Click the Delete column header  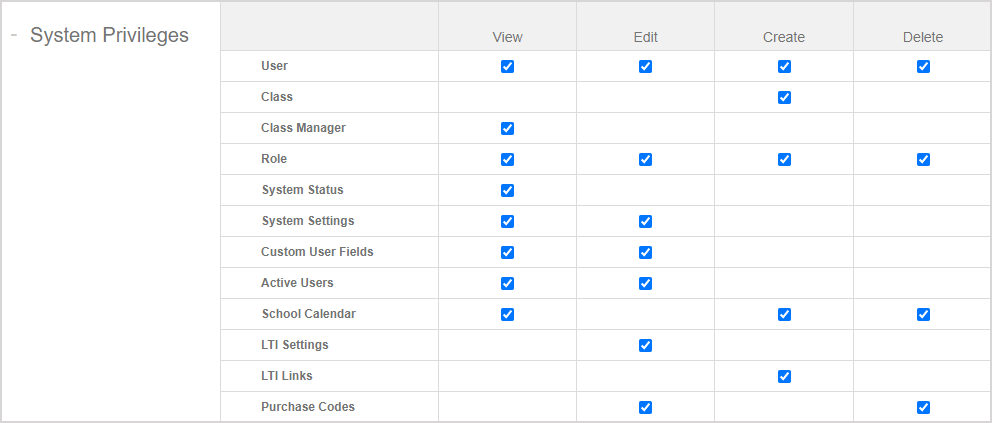point(923,37)
